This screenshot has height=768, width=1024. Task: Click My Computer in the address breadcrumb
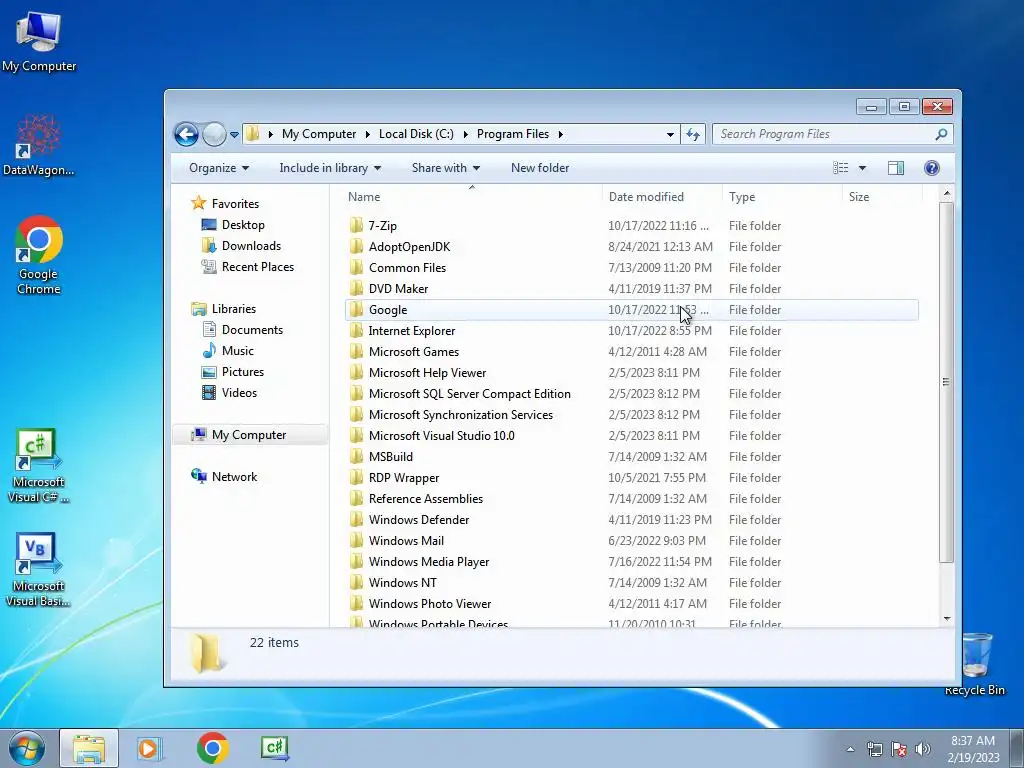tap(319, 134)
